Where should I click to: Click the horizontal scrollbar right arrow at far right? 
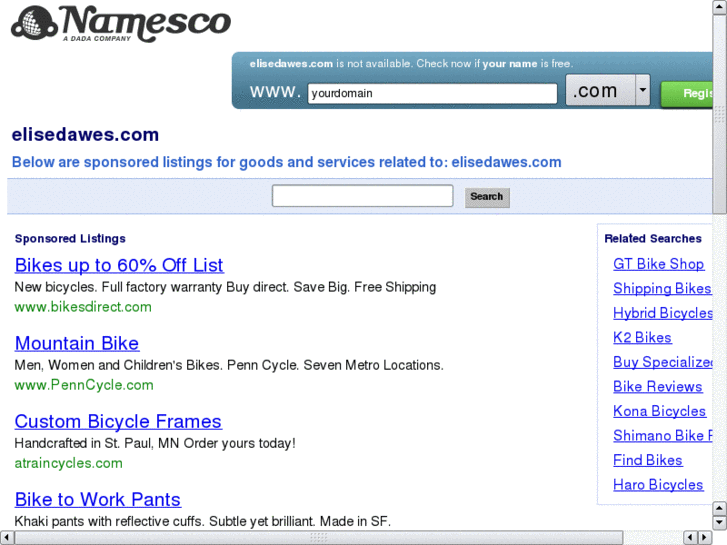coord(705,538)
